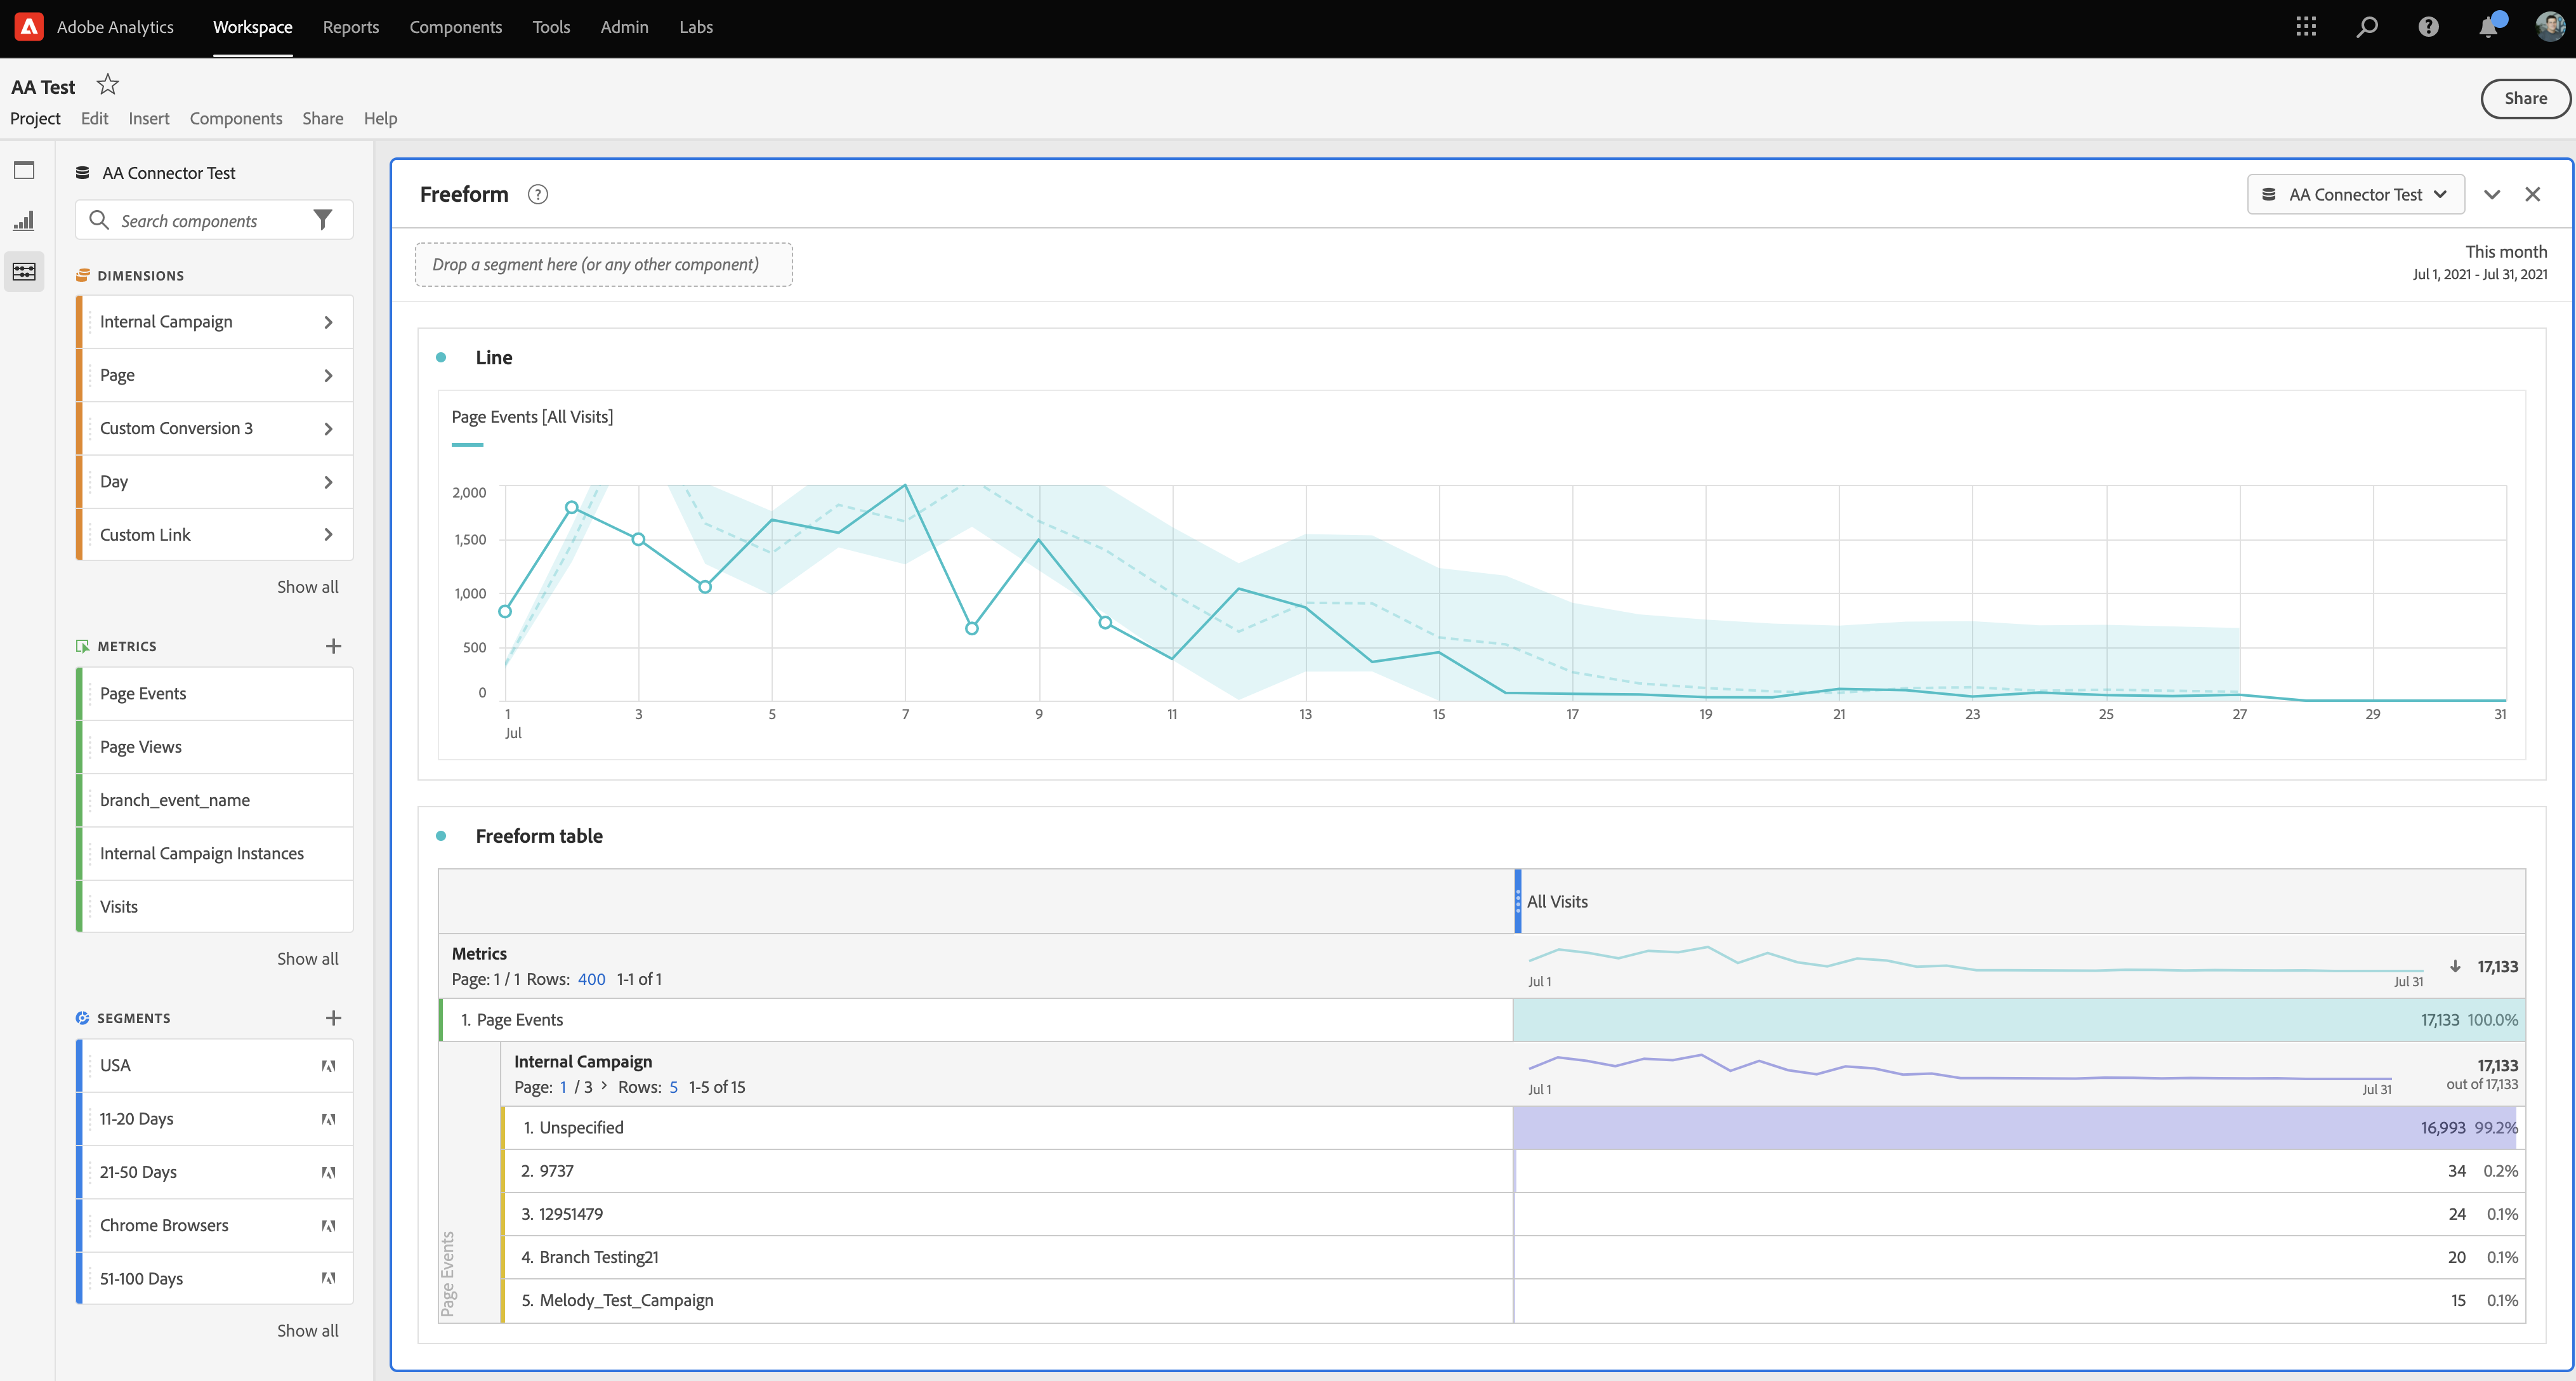2576x1381 pixels.
Task: Click the Line visualization color dot
Action: pos(441,357)
